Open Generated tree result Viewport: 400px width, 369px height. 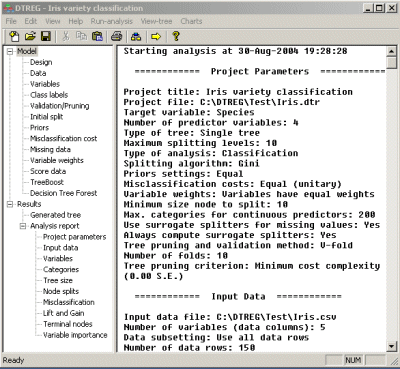[x=55, y=215]
